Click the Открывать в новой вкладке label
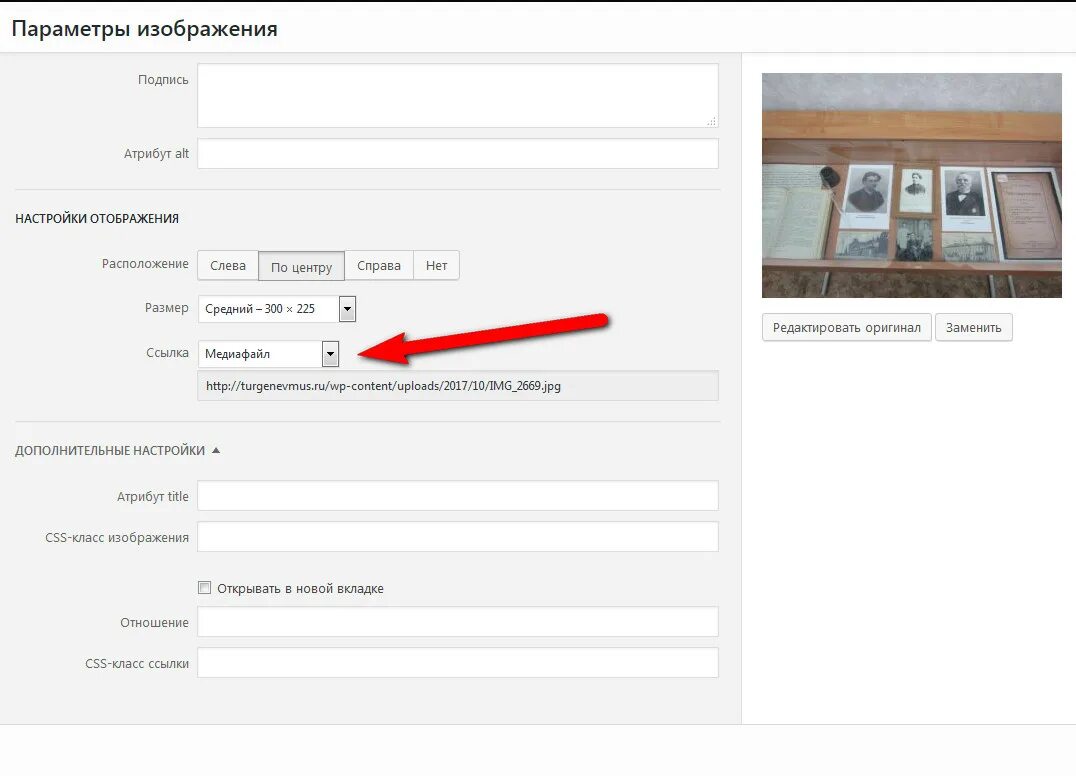Screen dimensions: 1076x776 click(x=301, y=589)
